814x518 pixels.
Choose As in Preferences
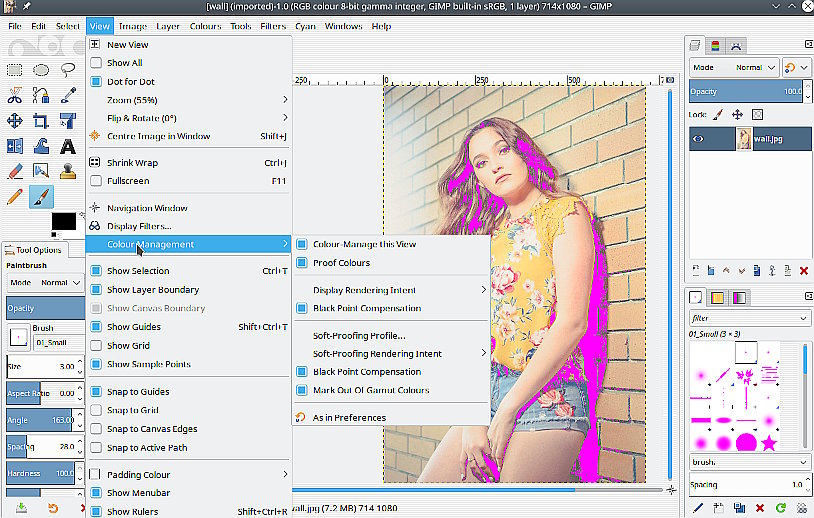[349, 417]
